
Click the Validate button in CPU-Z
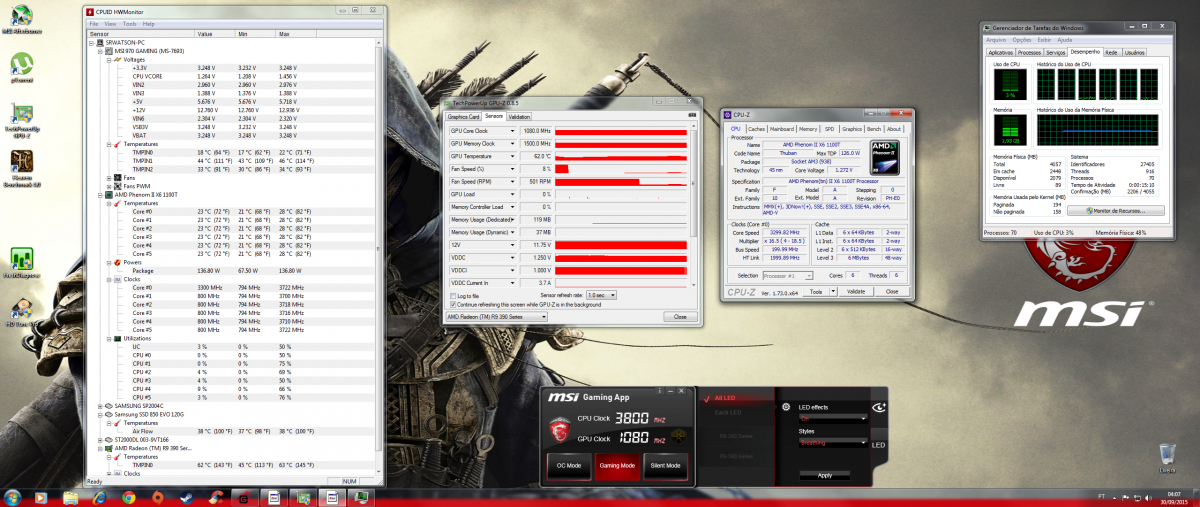pyautogui.click(x=856, y=292)
